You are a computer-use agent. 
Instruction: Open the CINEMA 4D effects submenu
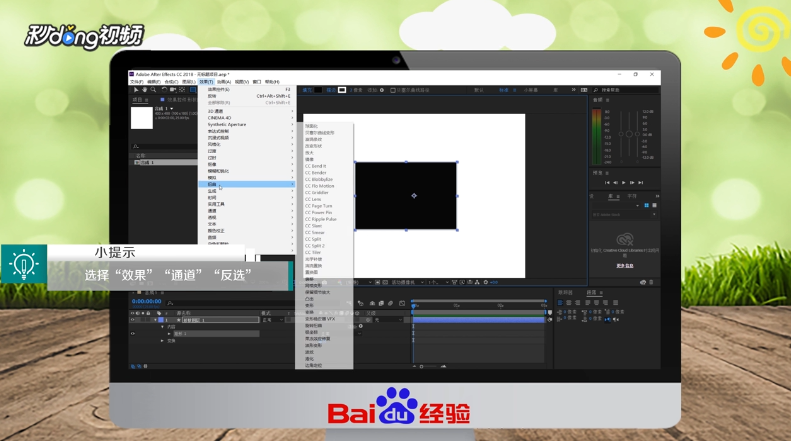246,118
